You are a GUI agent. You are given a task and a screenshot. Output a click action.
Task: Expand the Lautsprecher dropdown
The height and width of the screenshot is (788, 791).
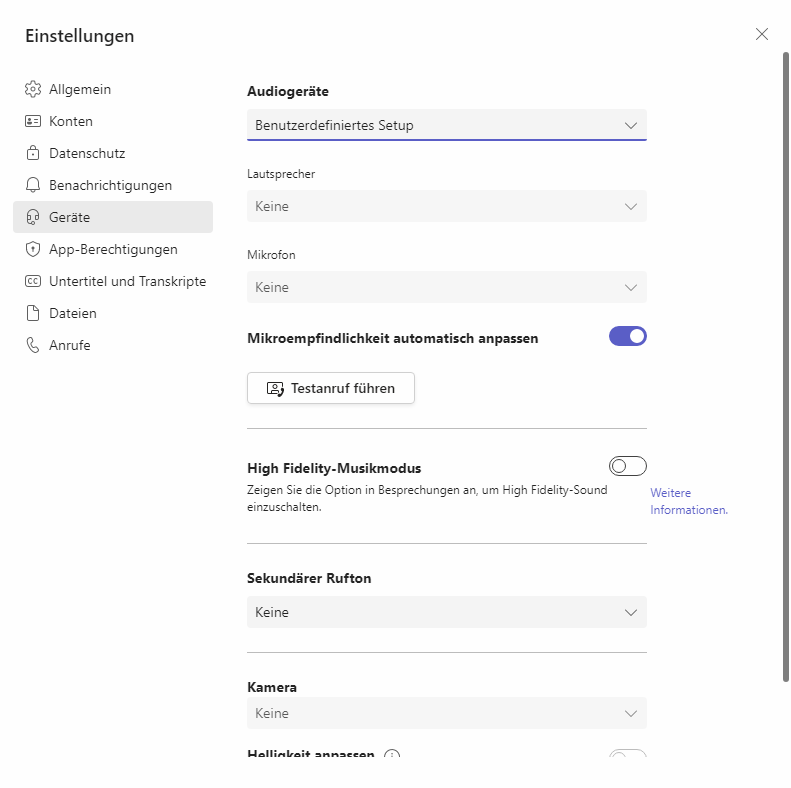pyautogui.click(x=446, y=206)
